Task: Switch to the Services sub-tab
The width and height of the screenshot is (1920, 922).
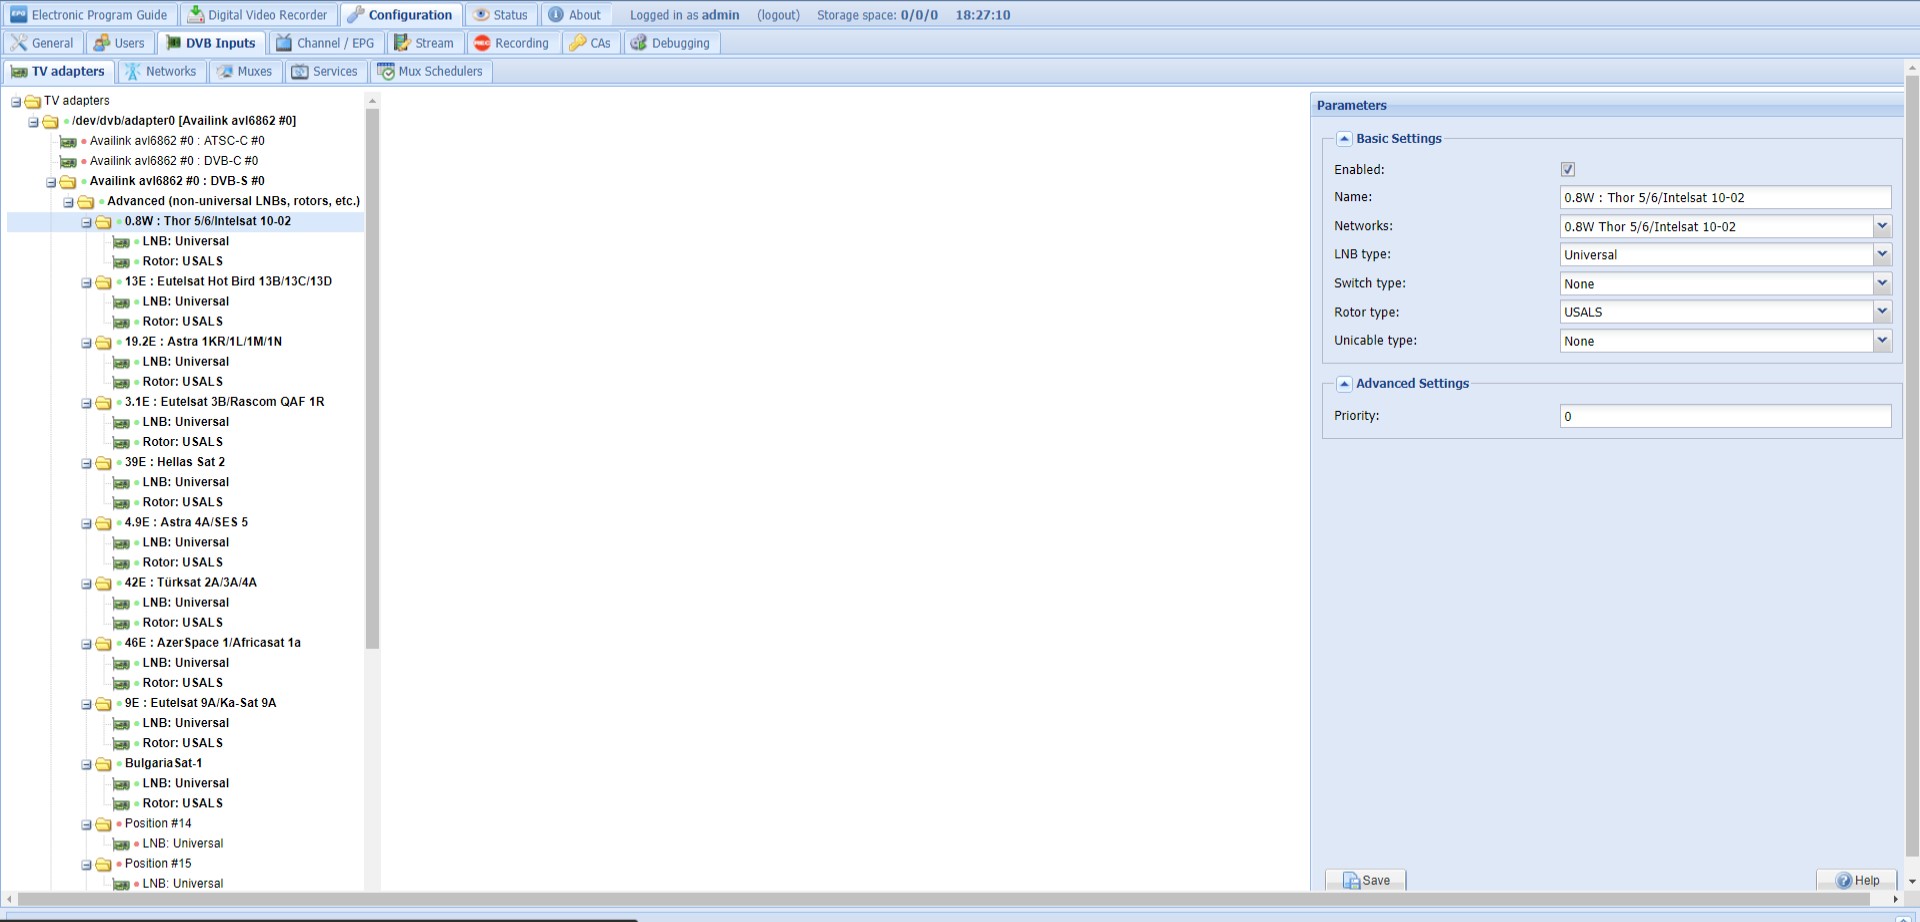Action: click(x=325, y=71)
